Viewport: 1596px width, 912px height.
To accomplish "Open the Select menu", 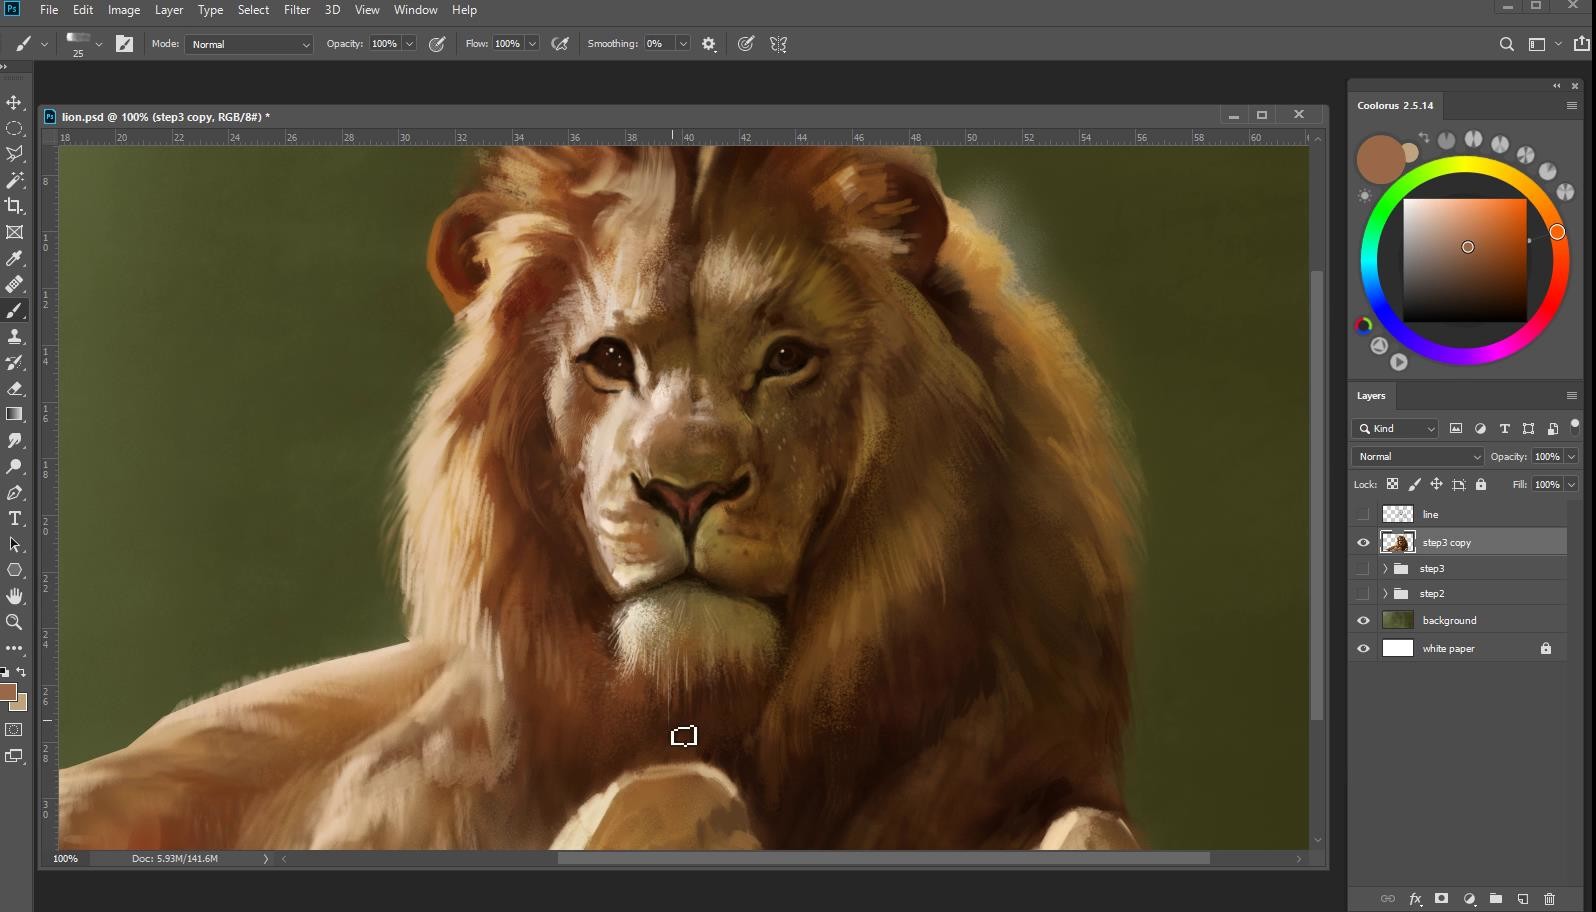I will pyautogui.click(x=253, y=10).
